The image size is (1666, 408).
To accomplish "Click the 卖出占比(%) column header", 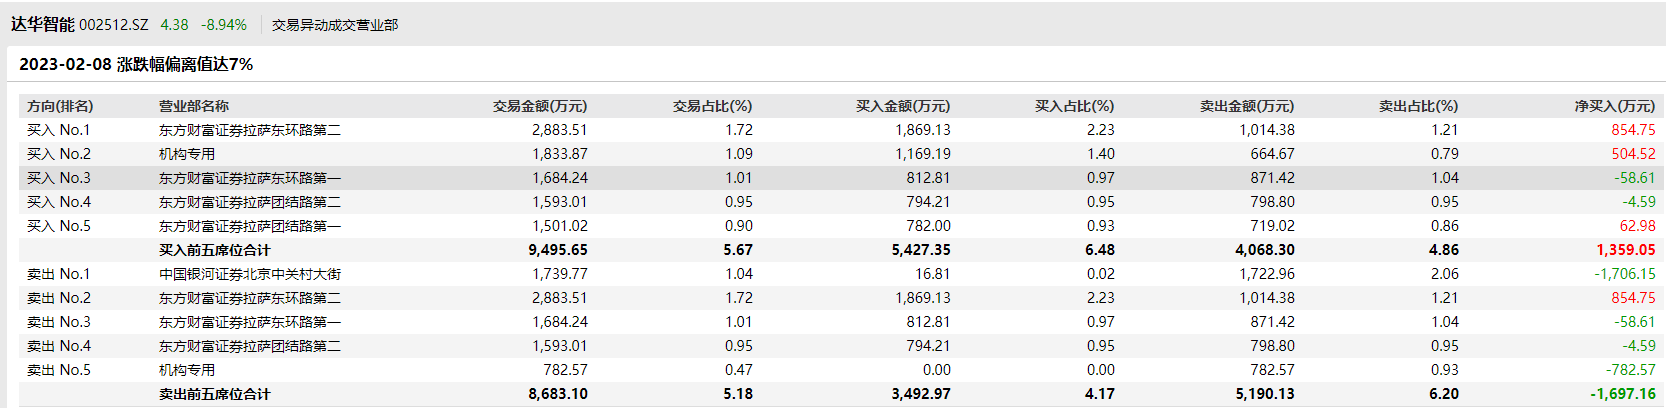I will pyautogui.click(x=1418, y=106).
